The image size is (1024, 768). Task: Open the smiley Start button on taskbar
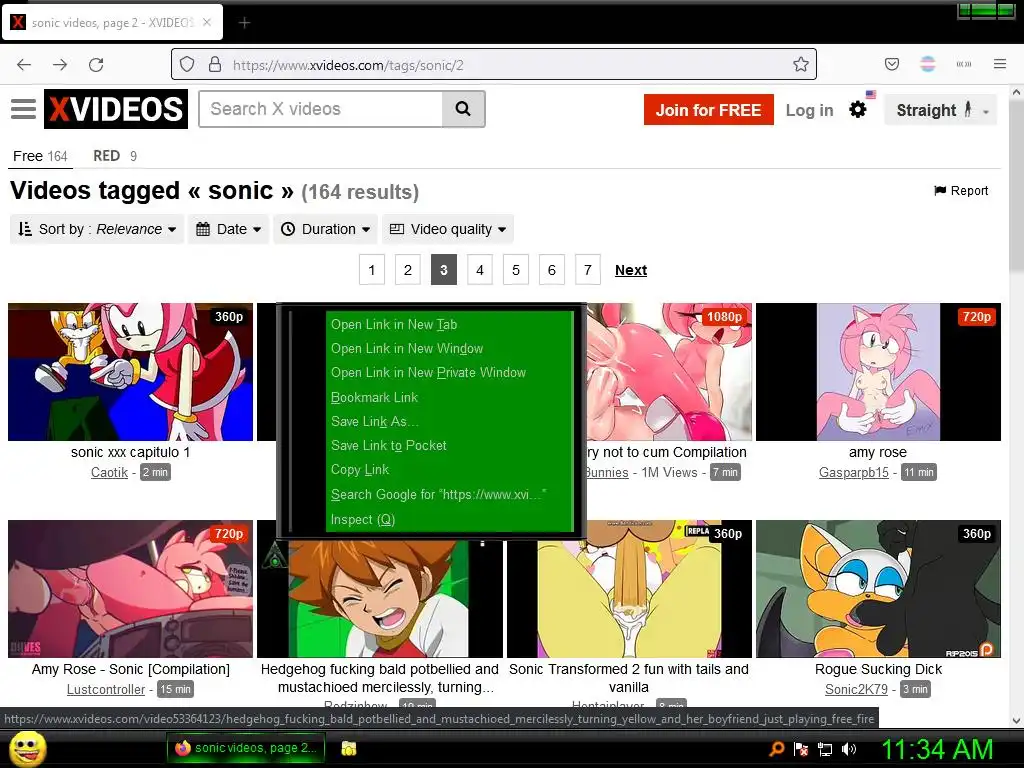[x=27, y=749]
